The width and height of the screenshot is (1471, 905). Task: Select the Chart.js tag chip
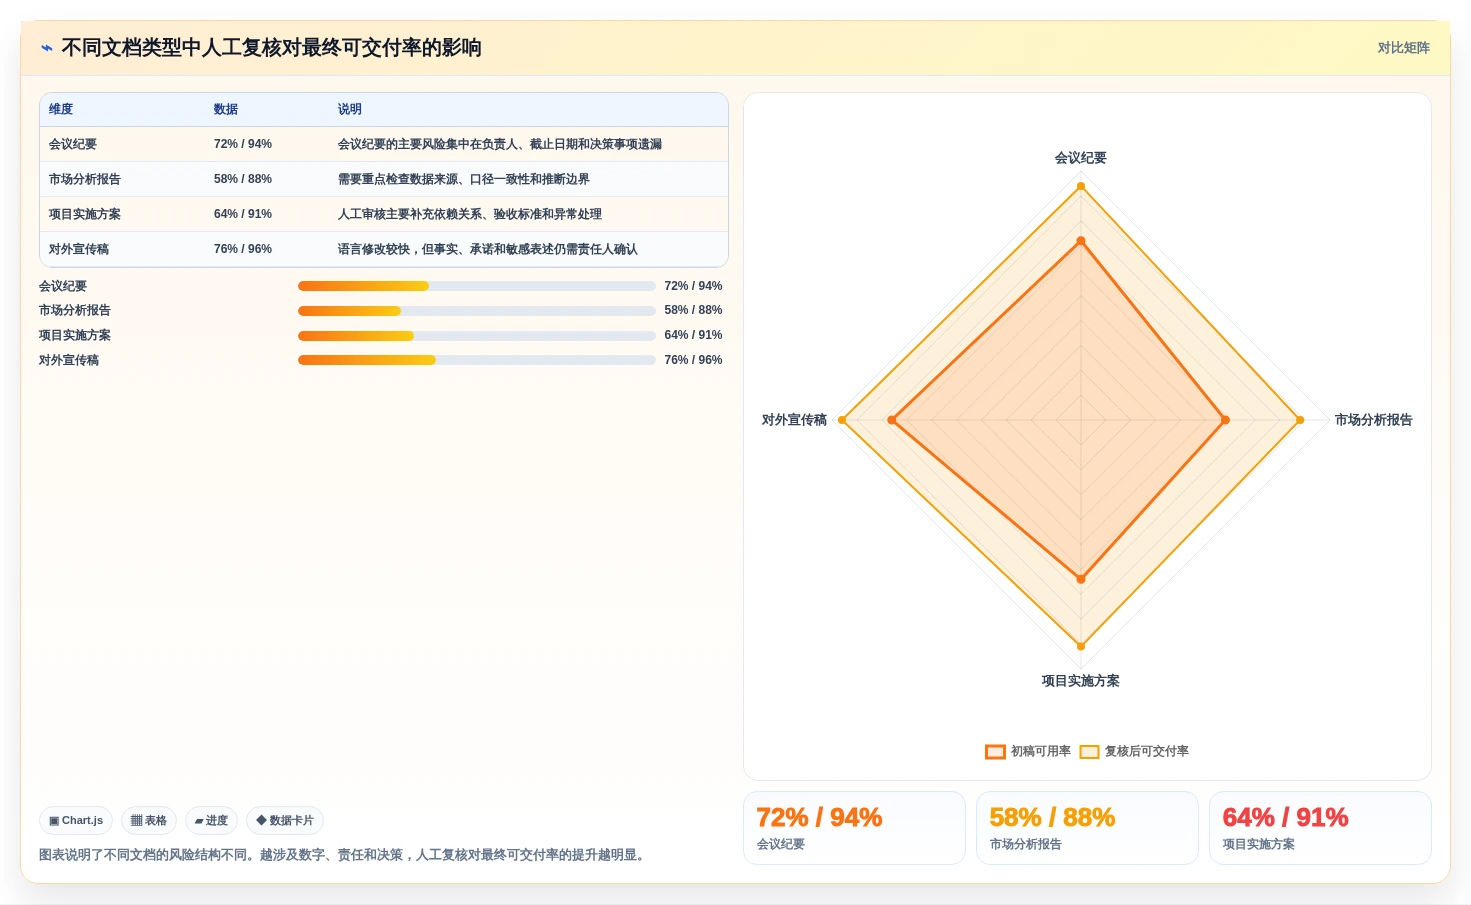[76, 821]
